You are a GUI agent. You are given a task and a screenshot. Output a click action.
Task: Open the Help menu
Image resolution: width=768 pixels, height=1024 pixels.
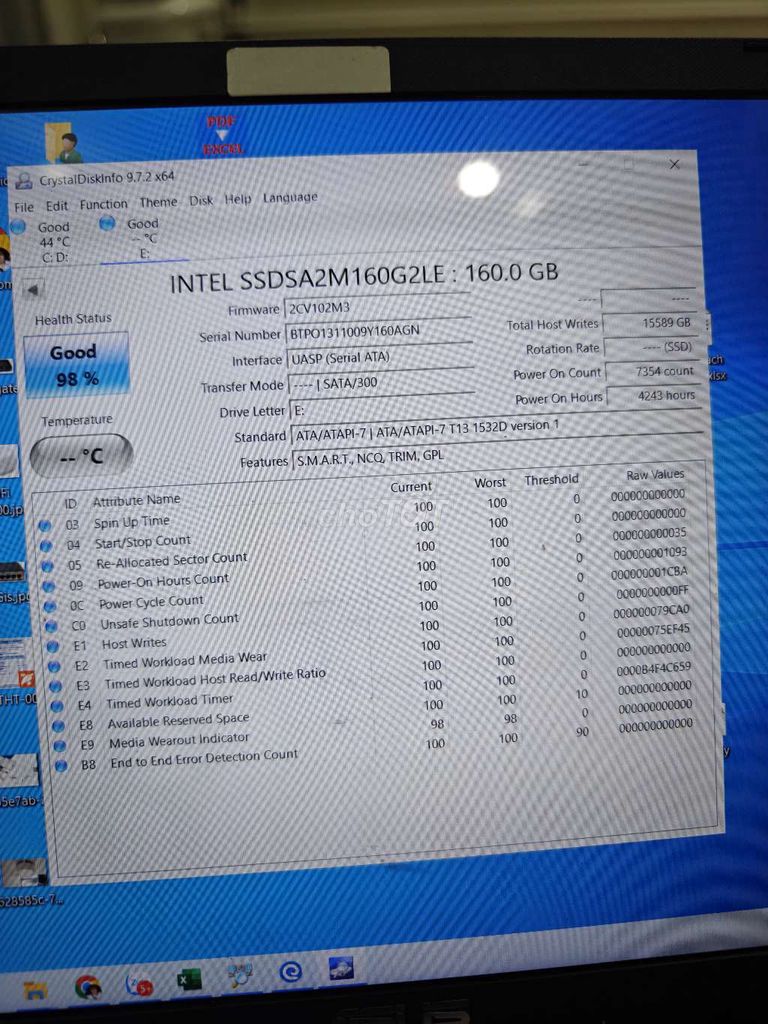pyautogui.click(x=238, y=199)
